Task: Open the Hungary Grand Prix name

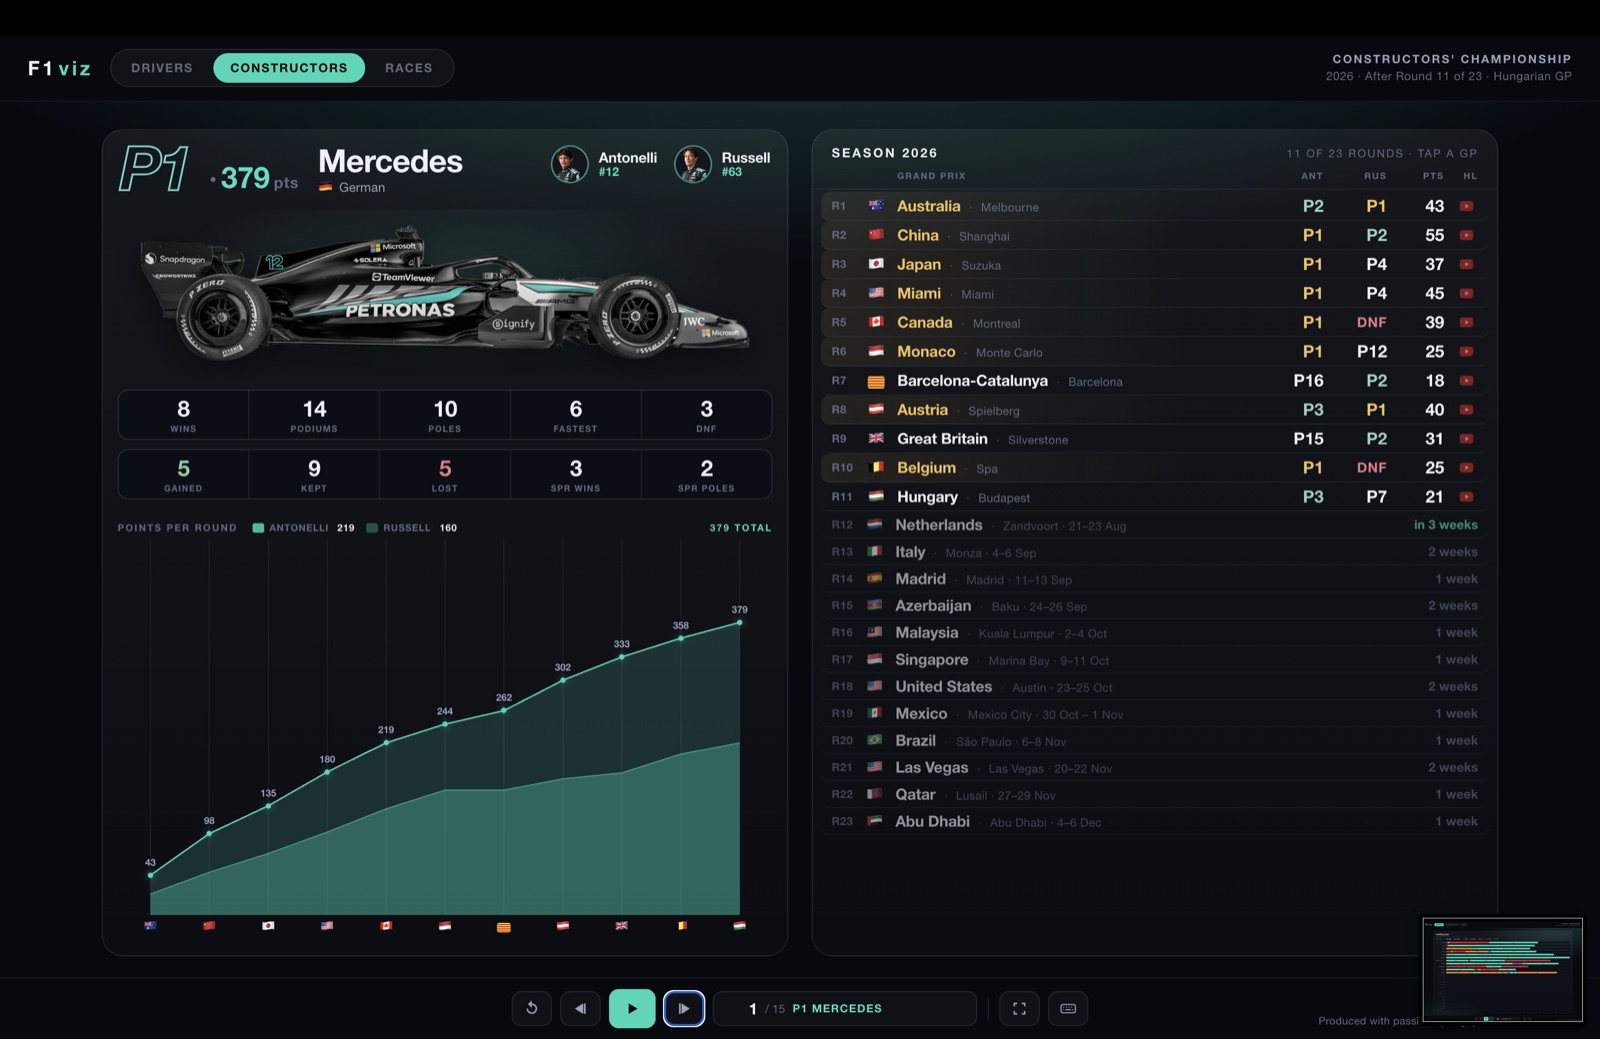Action: pos(927,497)
